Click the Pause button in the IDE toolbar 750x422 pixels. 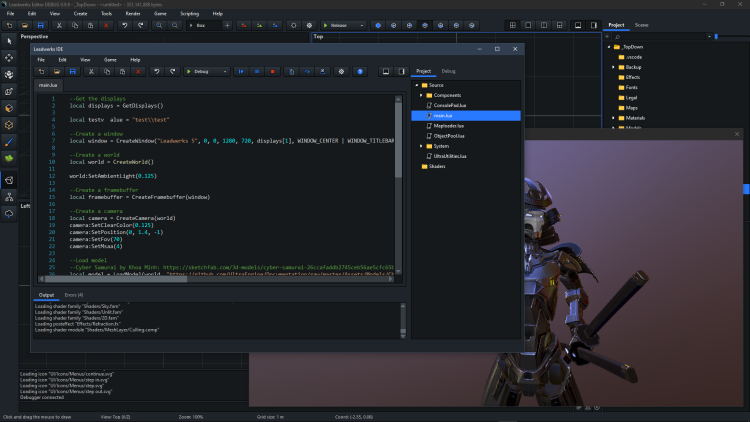point(256,72)
